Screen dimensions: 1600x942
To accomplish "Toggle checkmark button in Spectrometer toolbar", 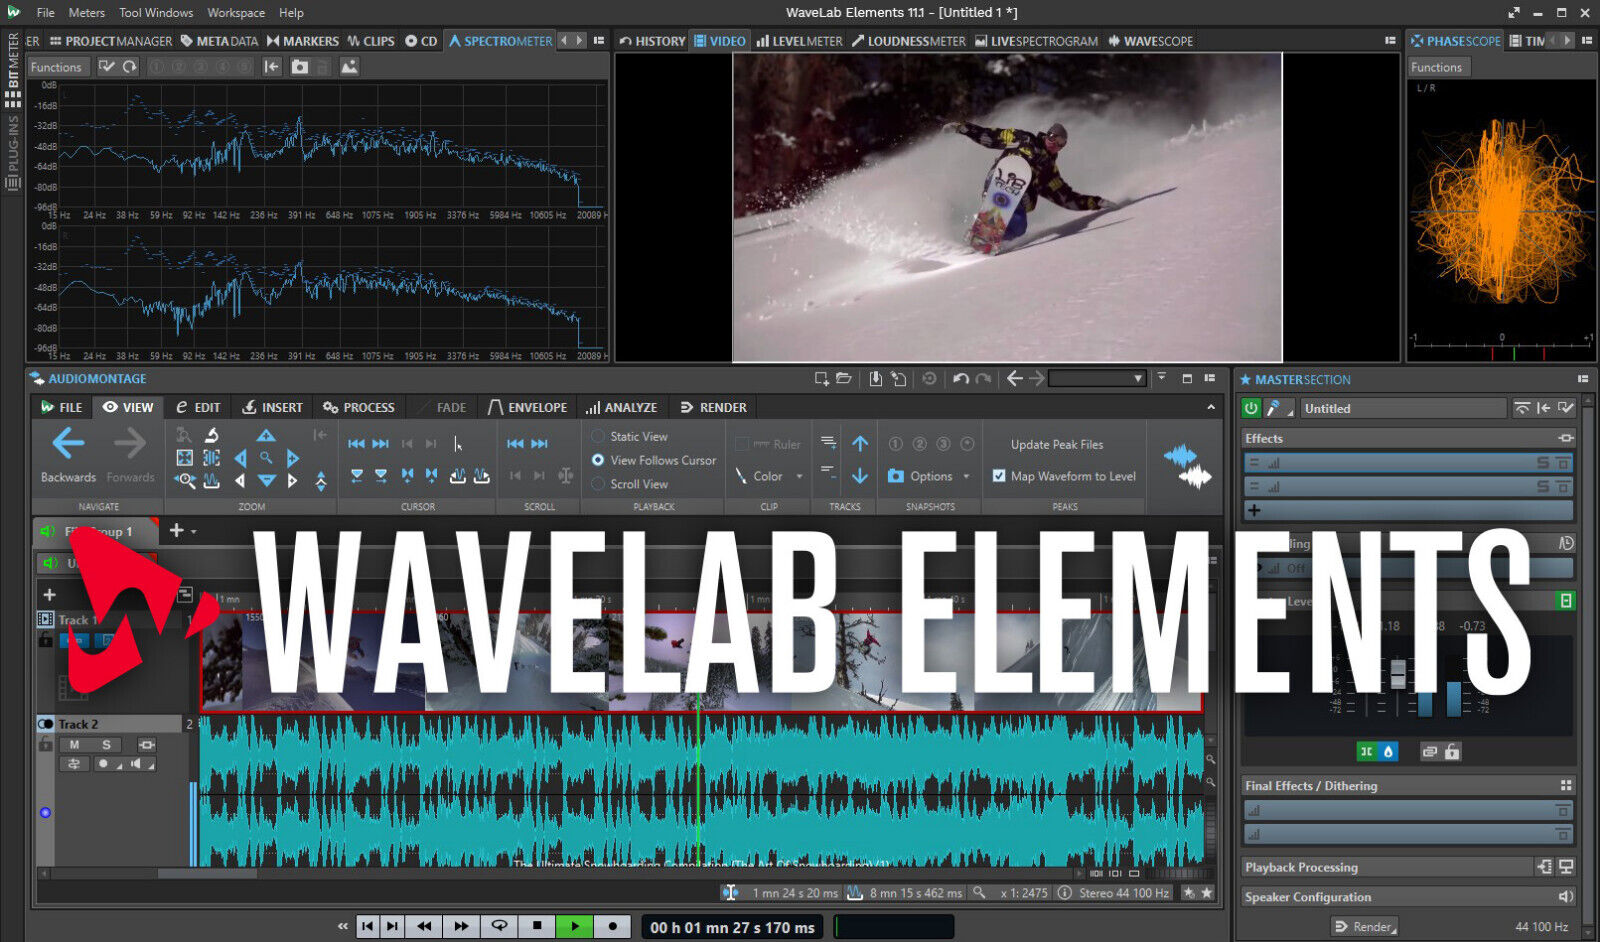I will pyautogui.click(x=107, y=67).
